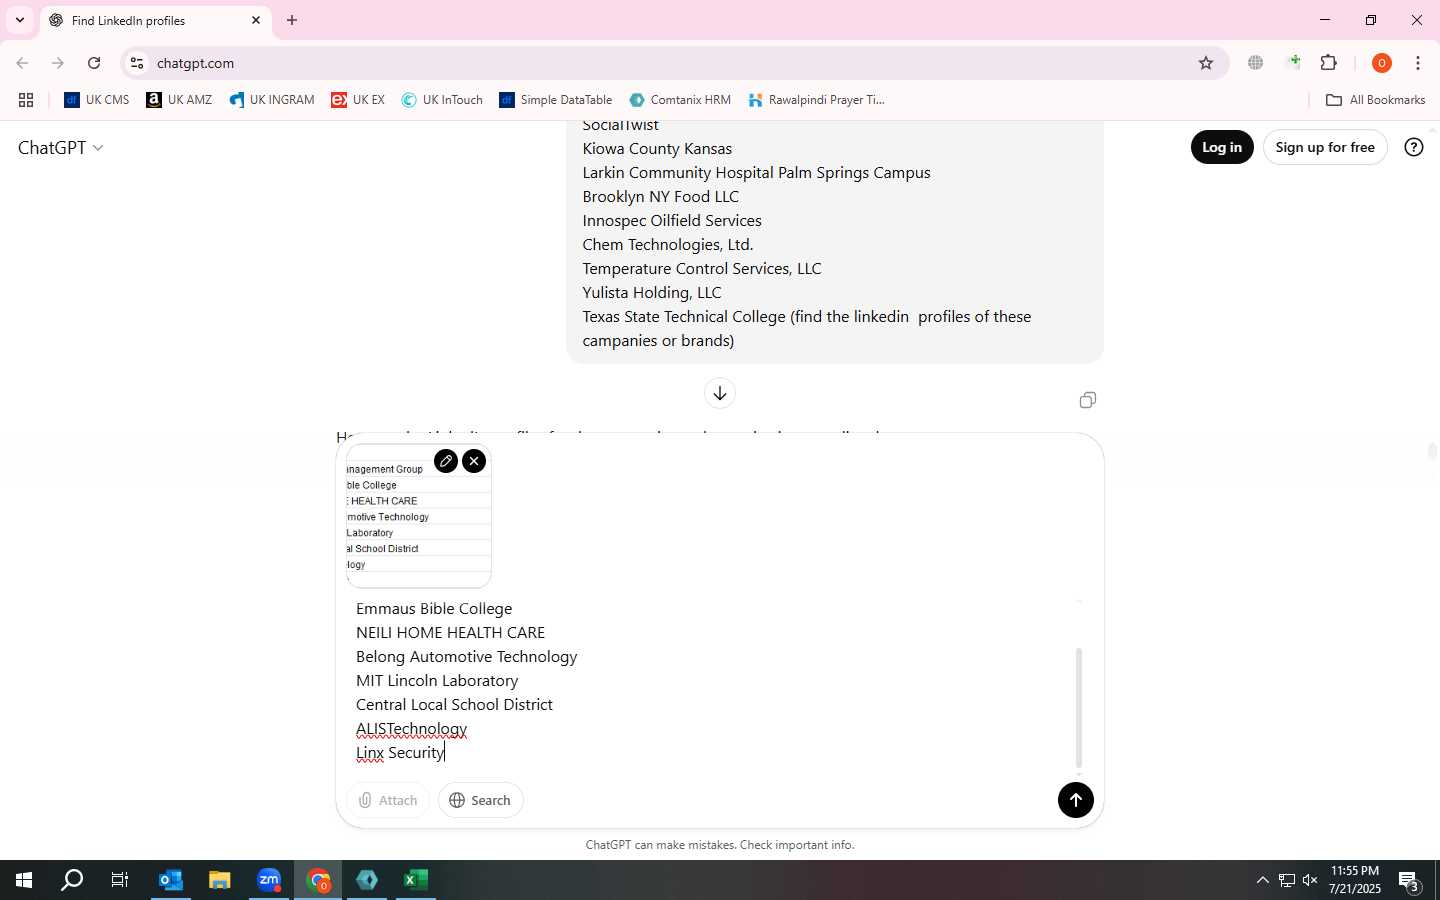Click 'Kiowa County Kansas' in message
Viewport: 1440px width, 900px height.
[657, 149]
